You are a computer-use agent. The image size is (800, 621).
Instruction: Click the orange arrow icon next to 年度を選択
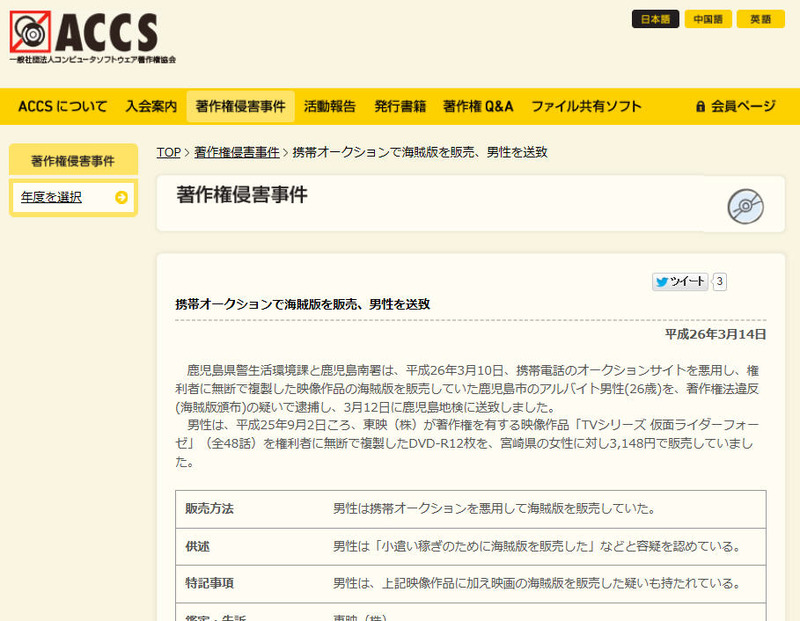click(x=122, y=197)
